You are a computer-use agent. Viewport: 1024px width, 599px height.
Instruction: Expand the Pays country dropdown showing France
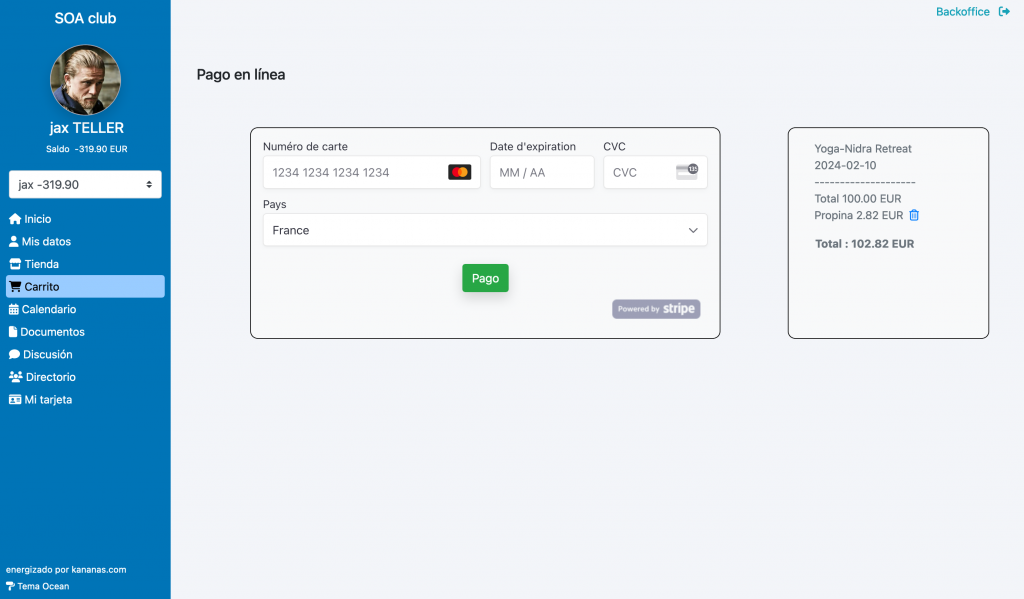click(485, 230)
